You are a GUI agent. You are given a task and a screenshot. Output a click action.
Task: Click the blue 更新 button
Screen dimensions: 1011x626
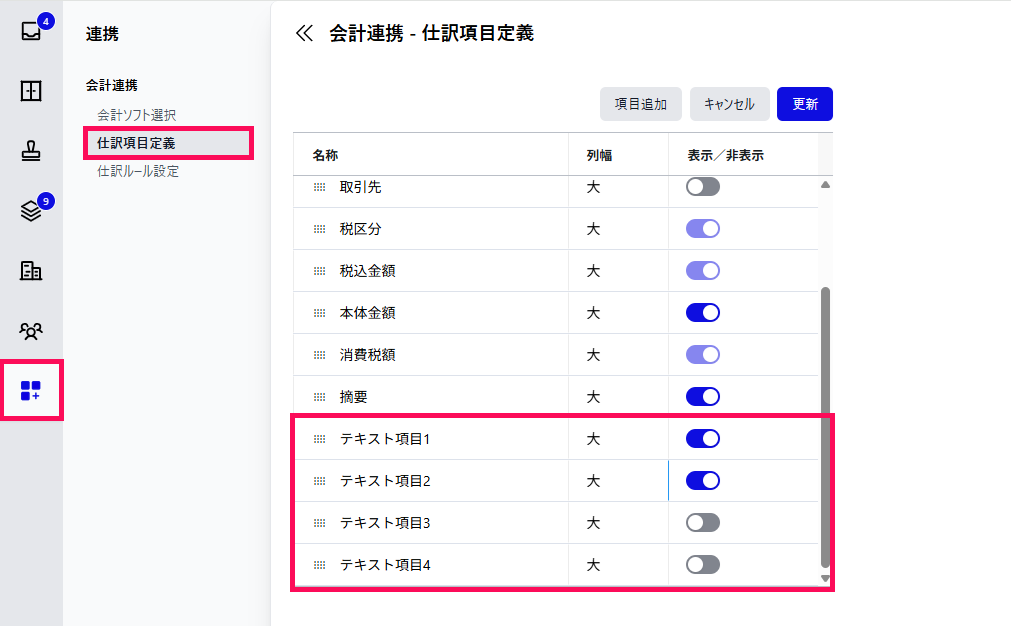point(805,104)
